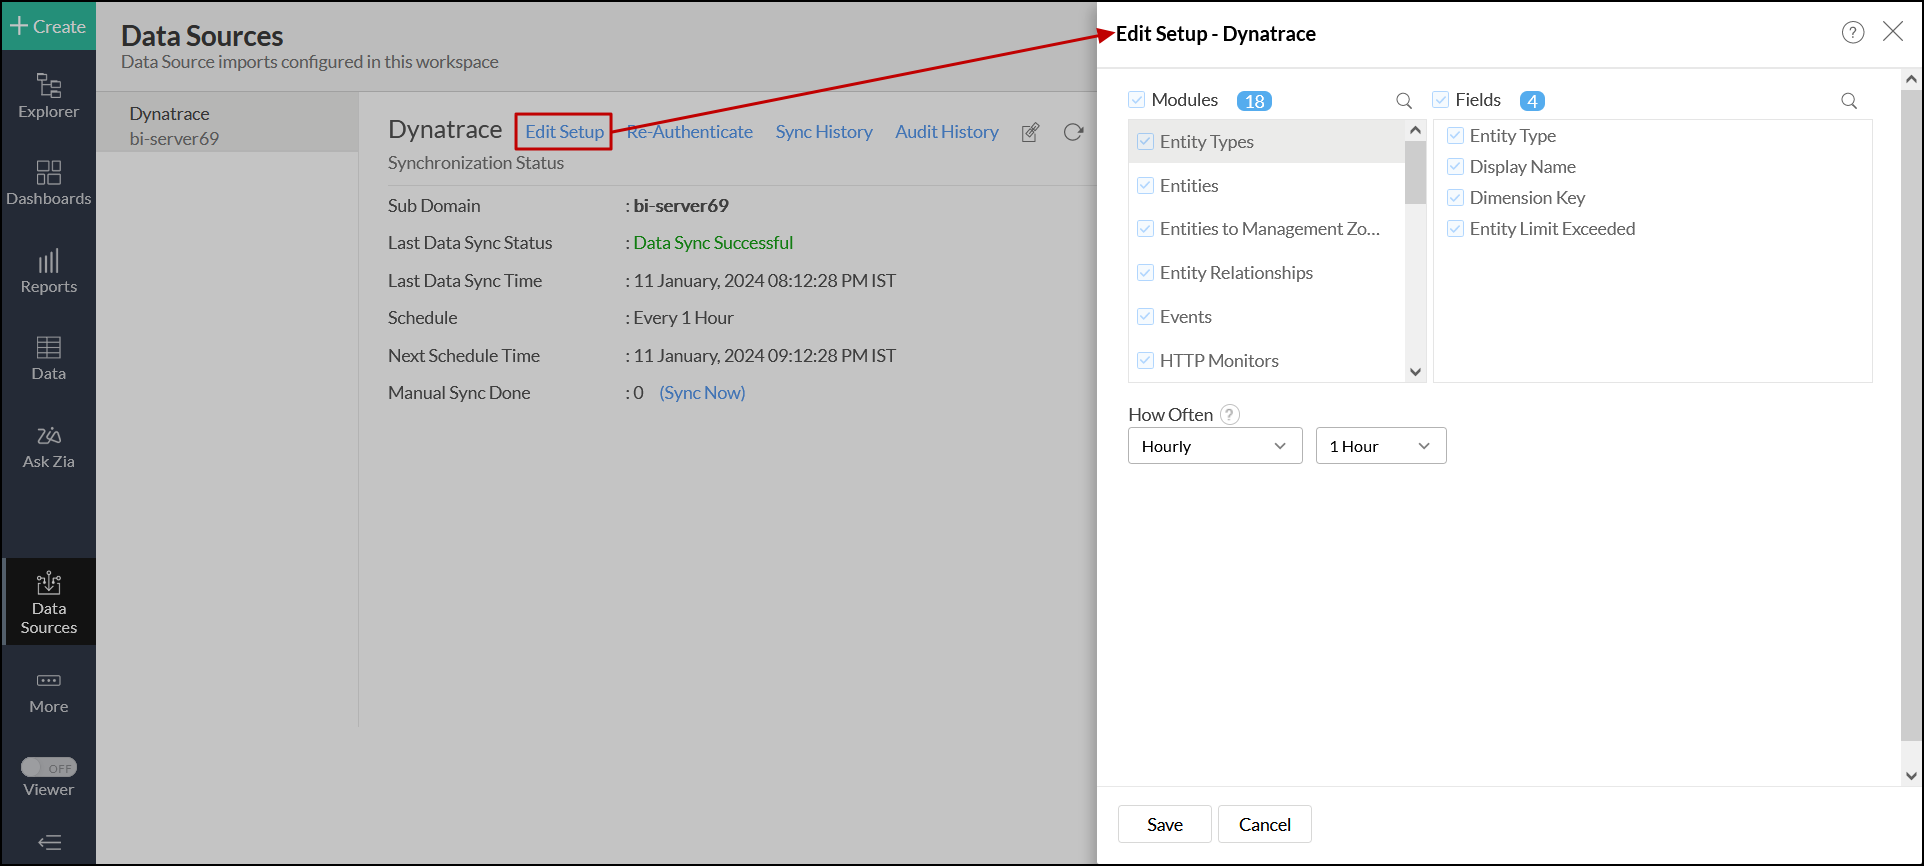Click the Sync Now link
Viewport: 1924px width, 866px height.
point(702,393)
